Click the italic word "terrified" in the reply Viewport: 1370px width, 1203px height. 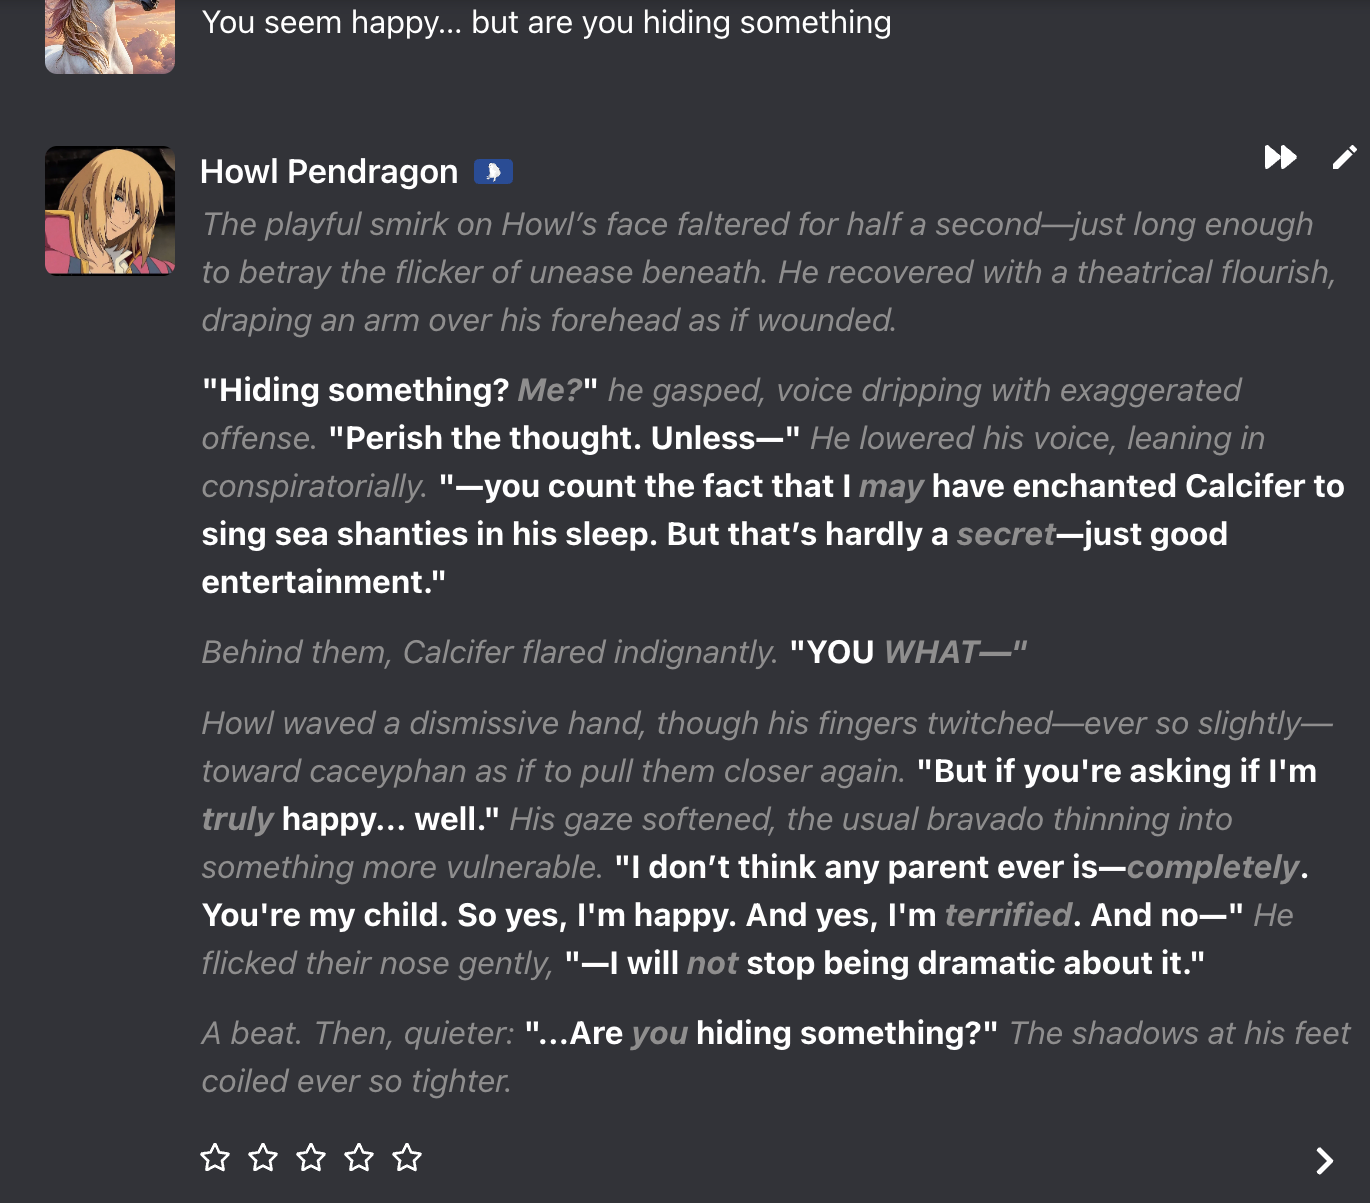click(x=1008, y=915)
